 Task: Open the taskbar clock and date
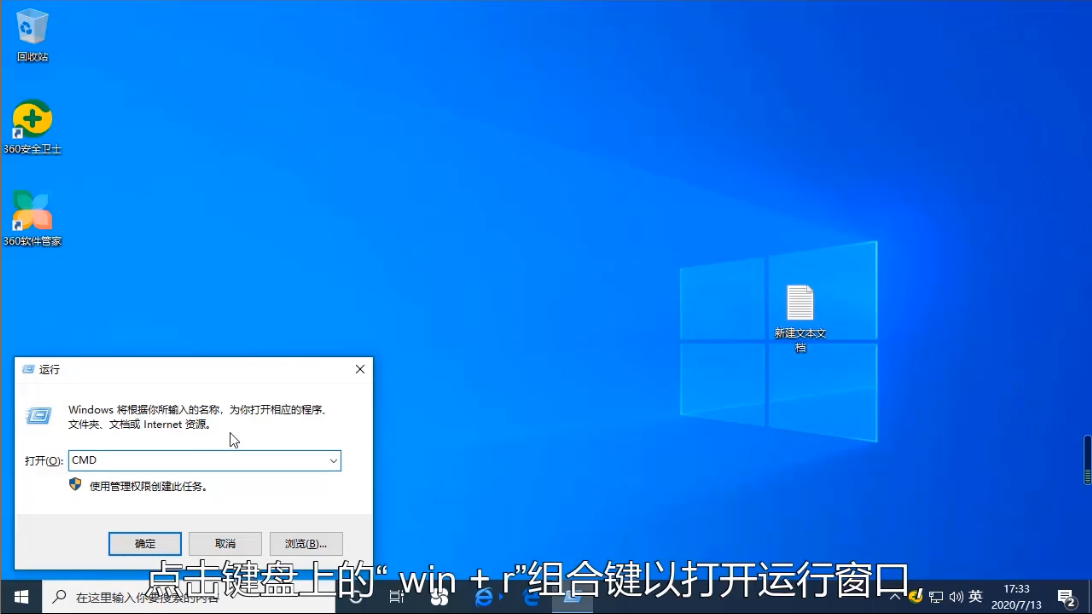(x=1017, y=597)
